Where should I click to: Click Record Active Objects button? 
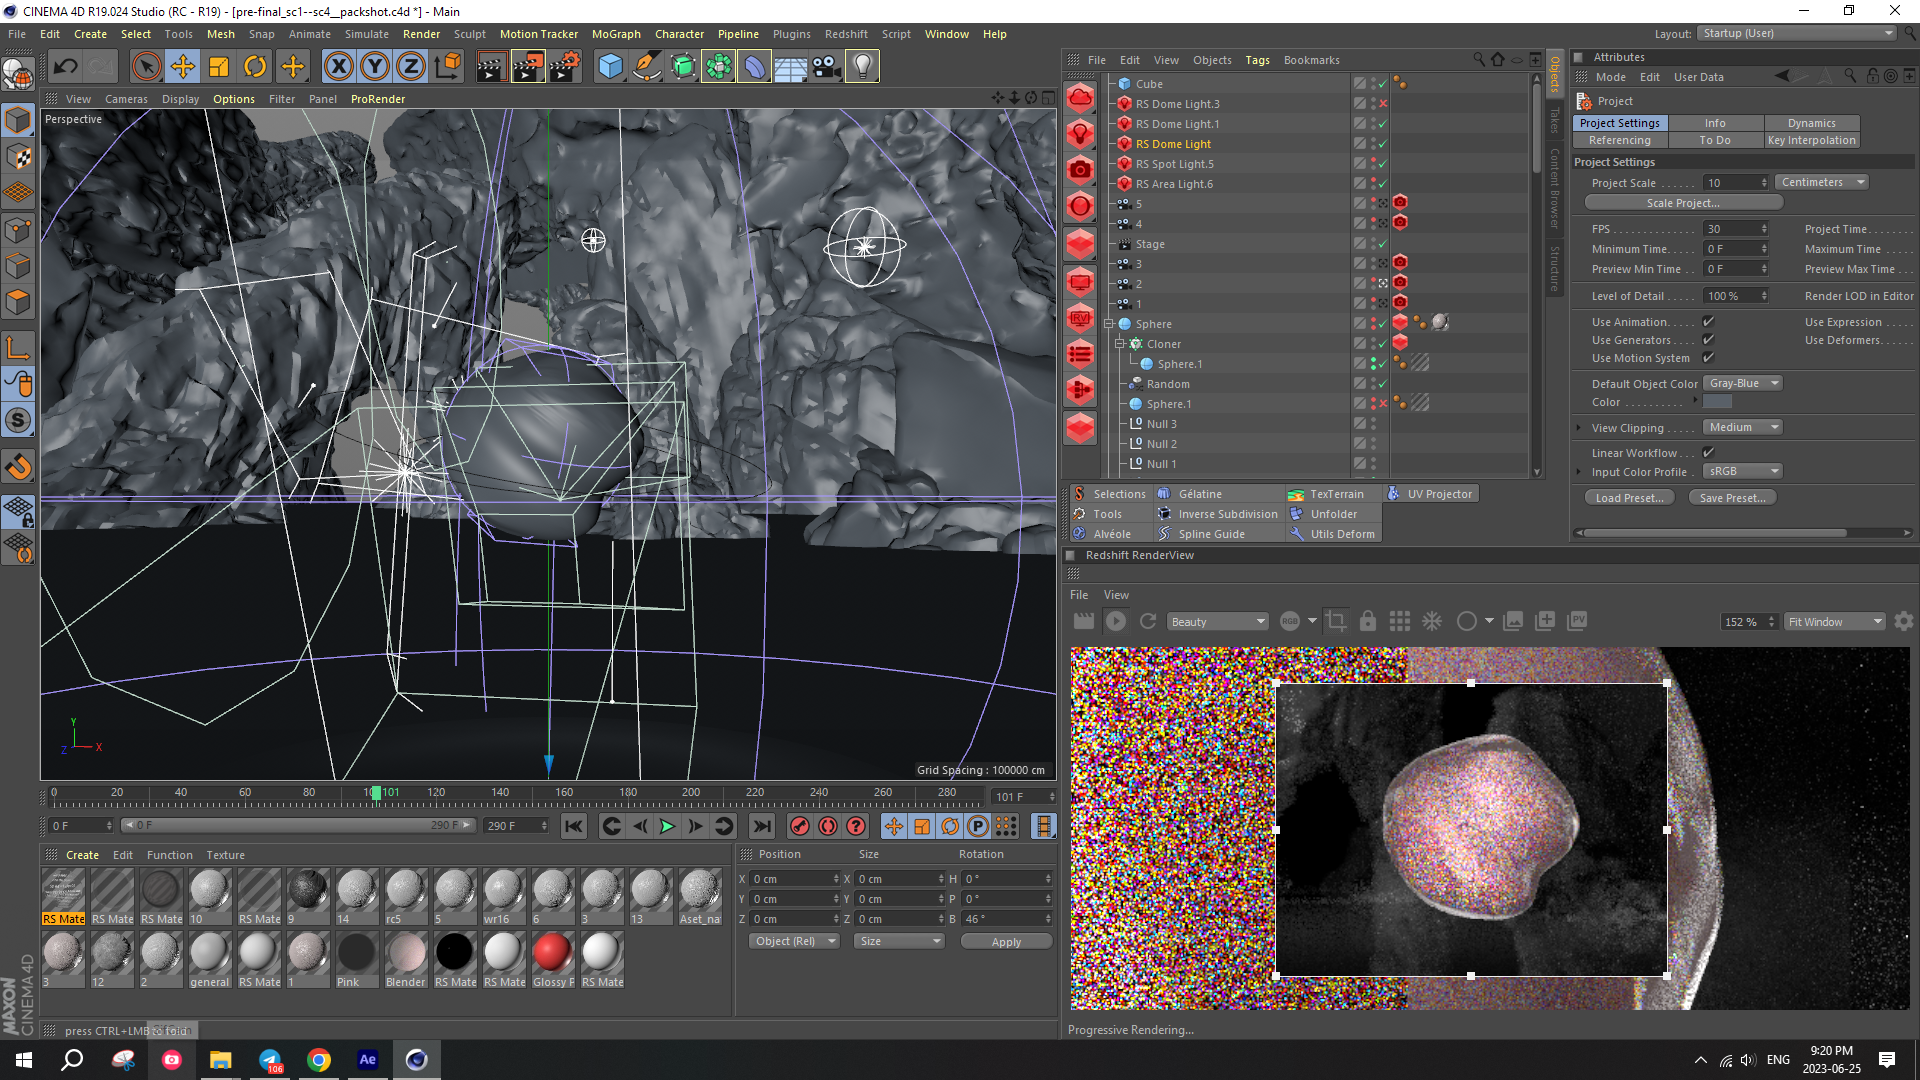pos(799,826)
